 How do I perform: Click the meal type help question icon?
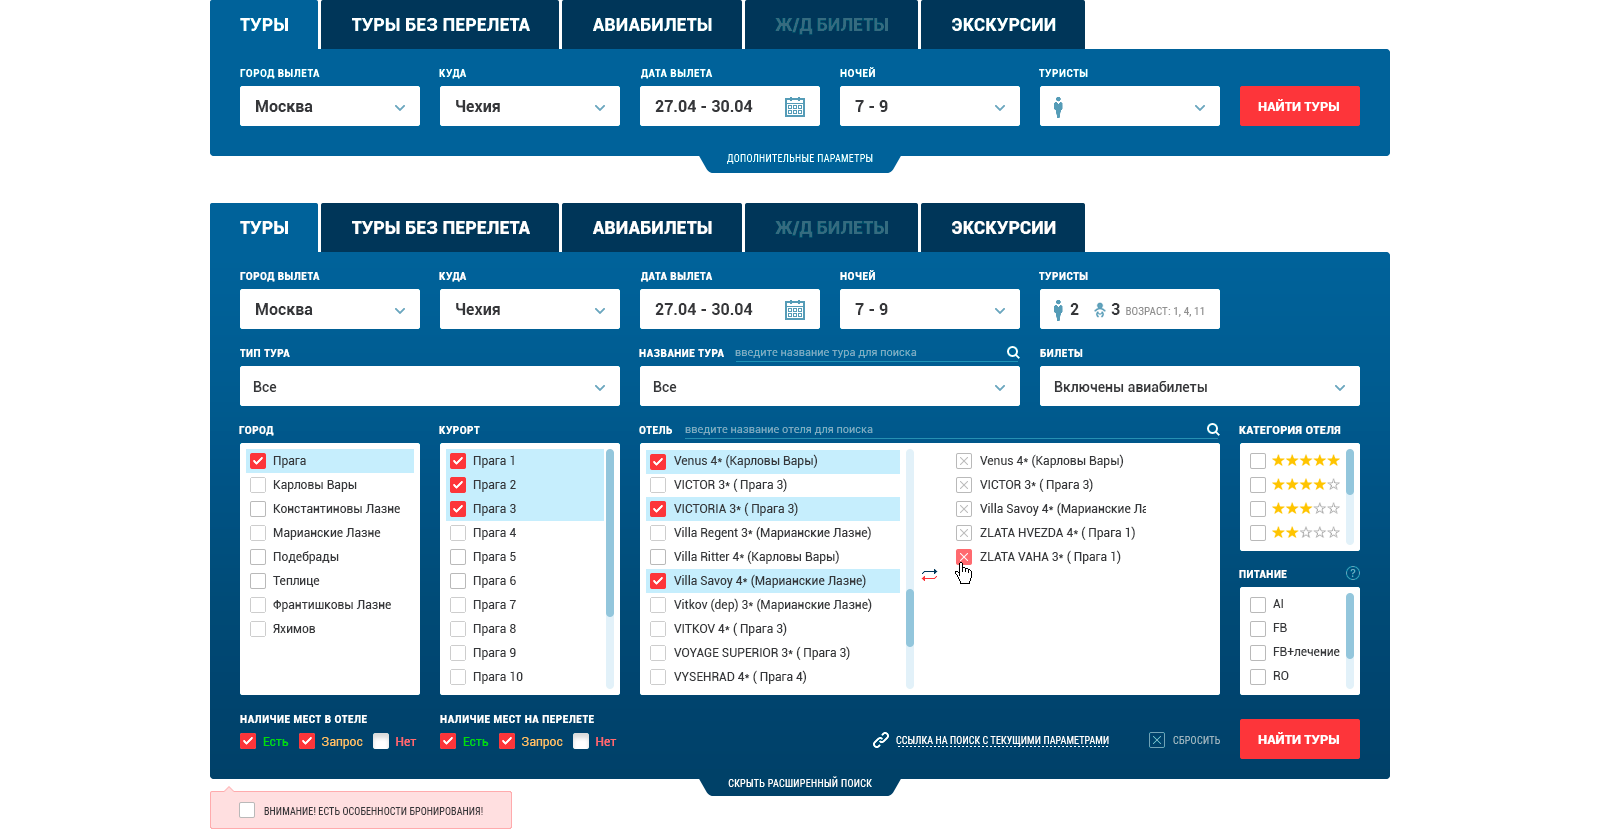(1353, 574)
